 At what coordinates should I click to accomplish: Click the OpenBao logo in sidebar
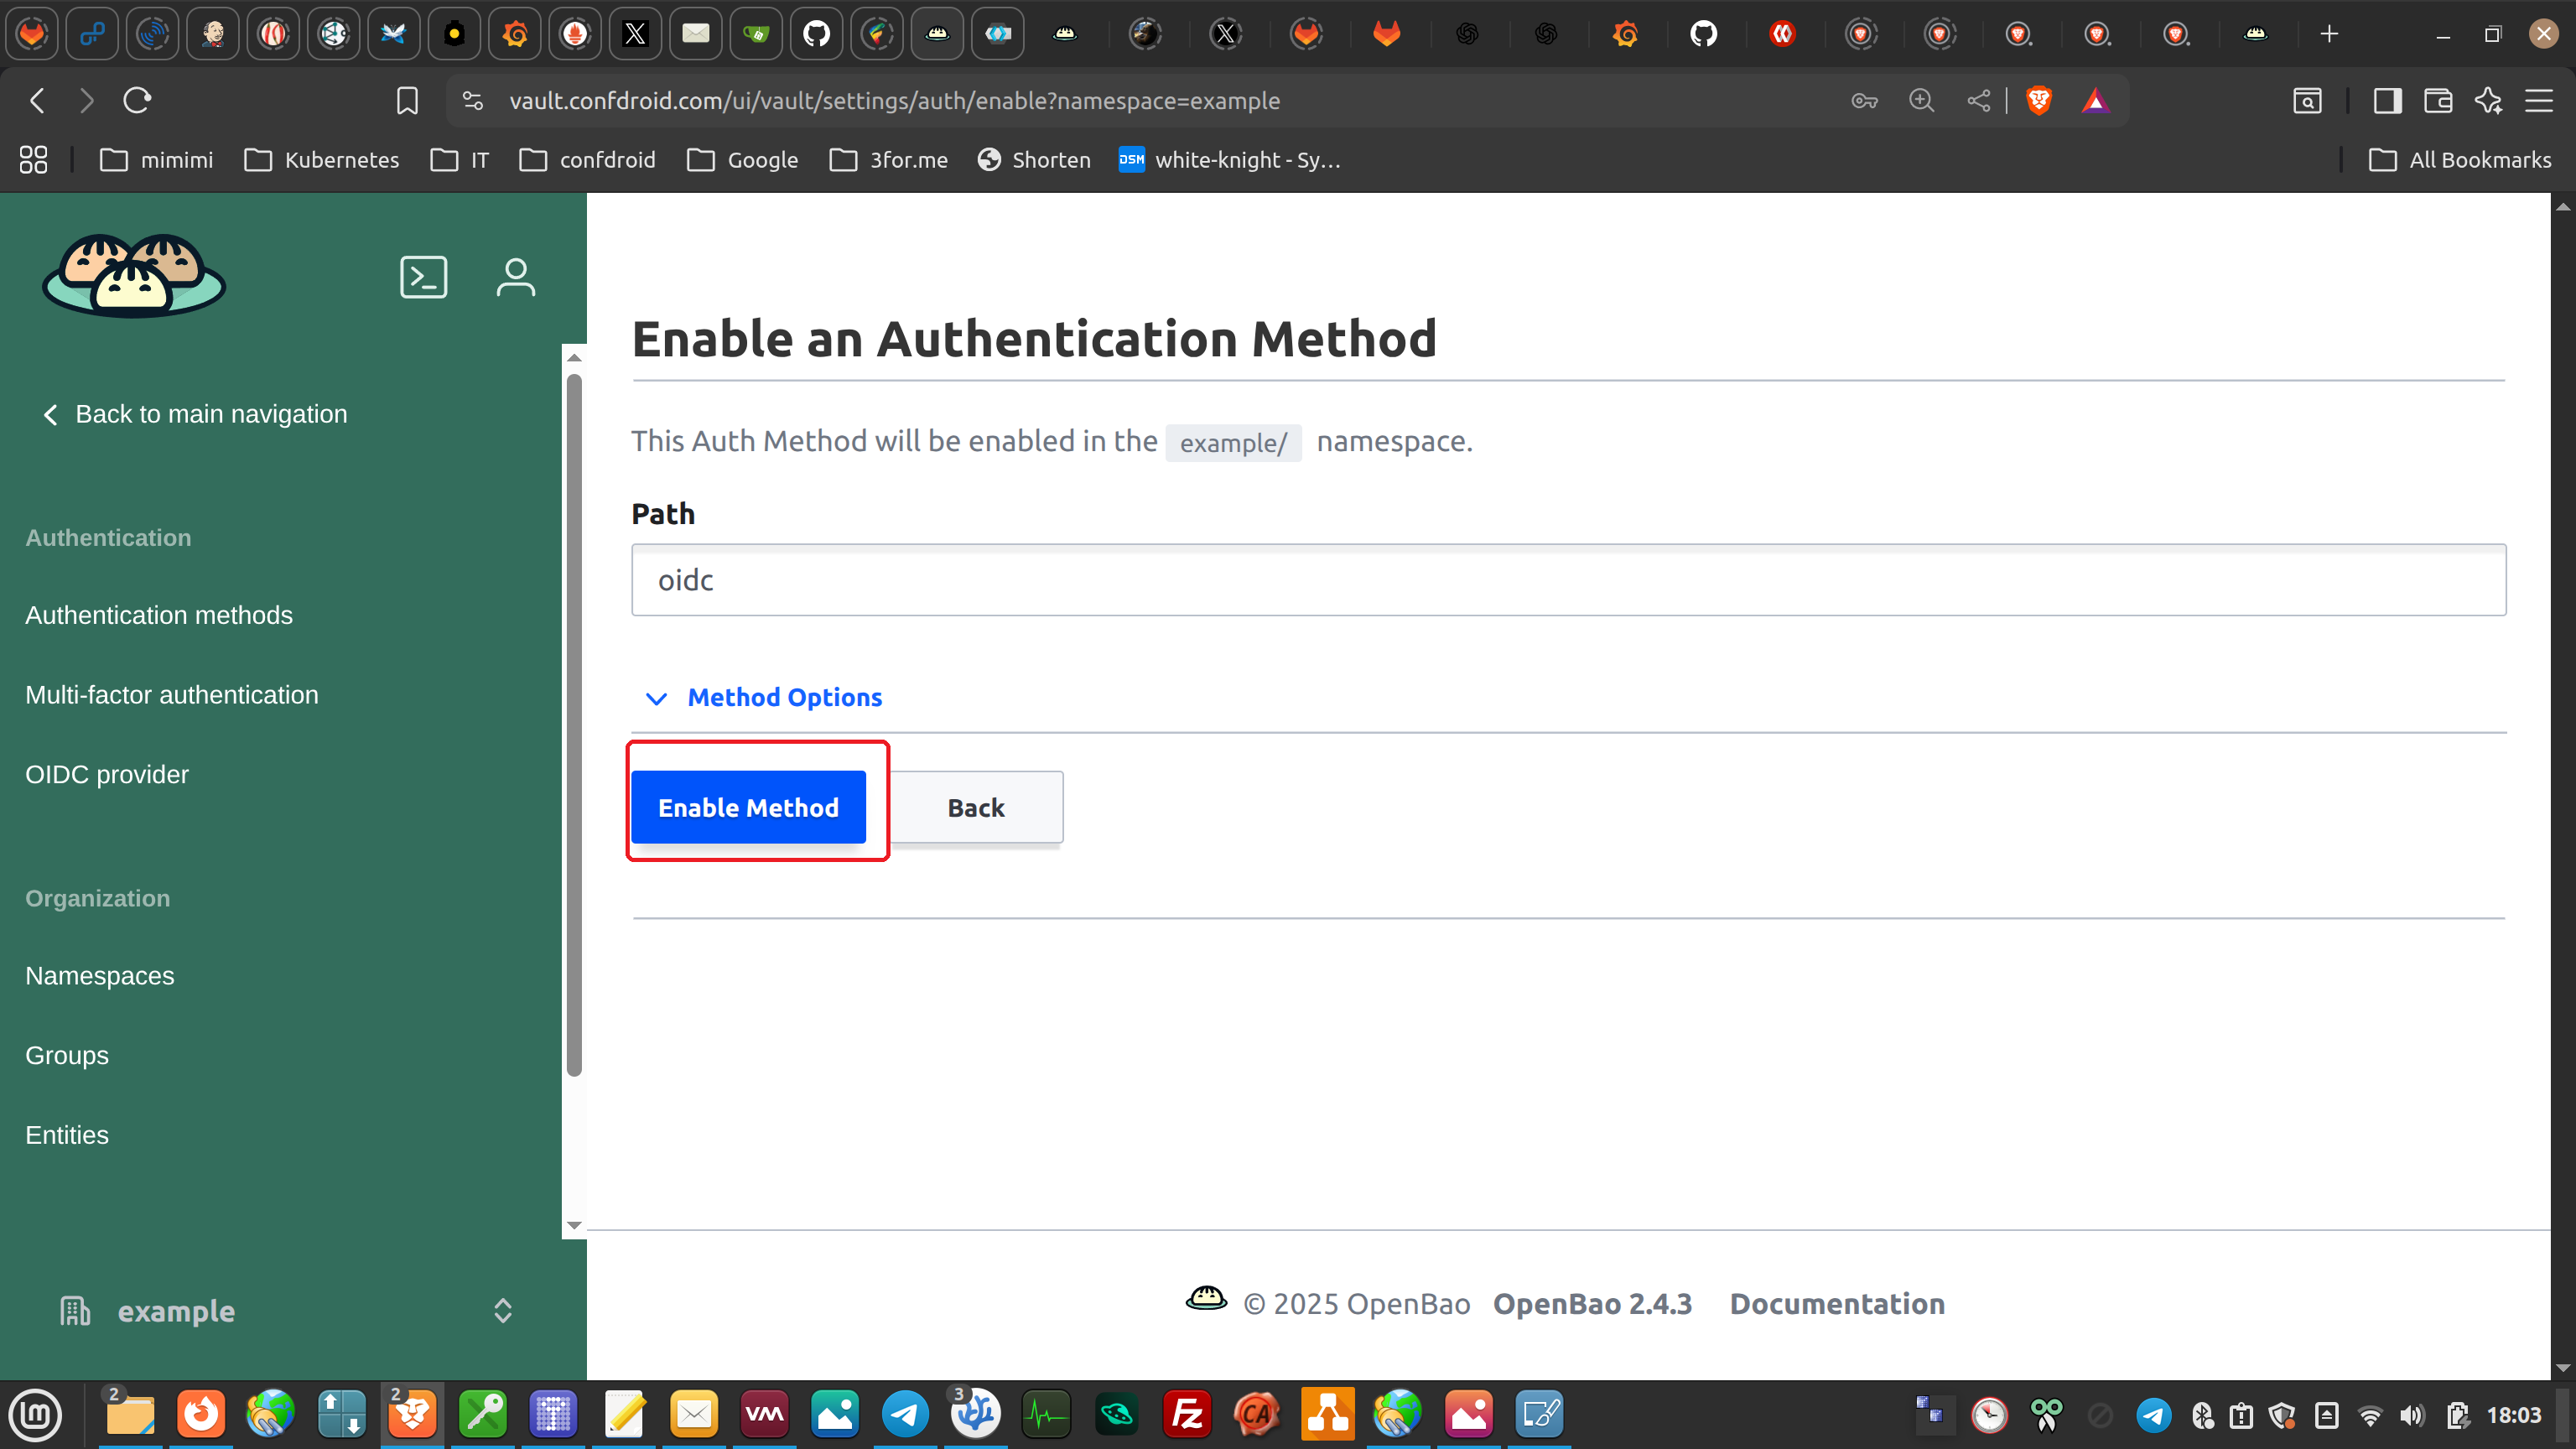click(x=134, y=276)
